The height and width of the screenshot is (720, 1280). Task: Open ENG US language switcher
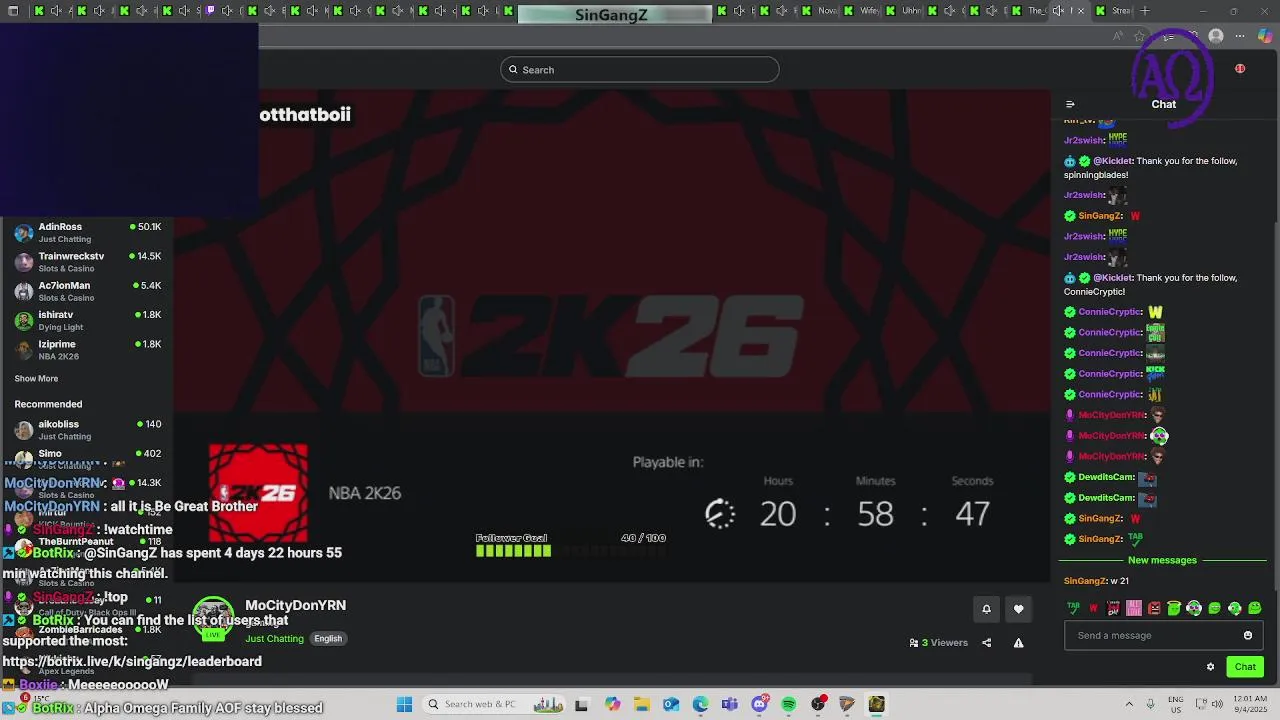(x=1176, y=704)
